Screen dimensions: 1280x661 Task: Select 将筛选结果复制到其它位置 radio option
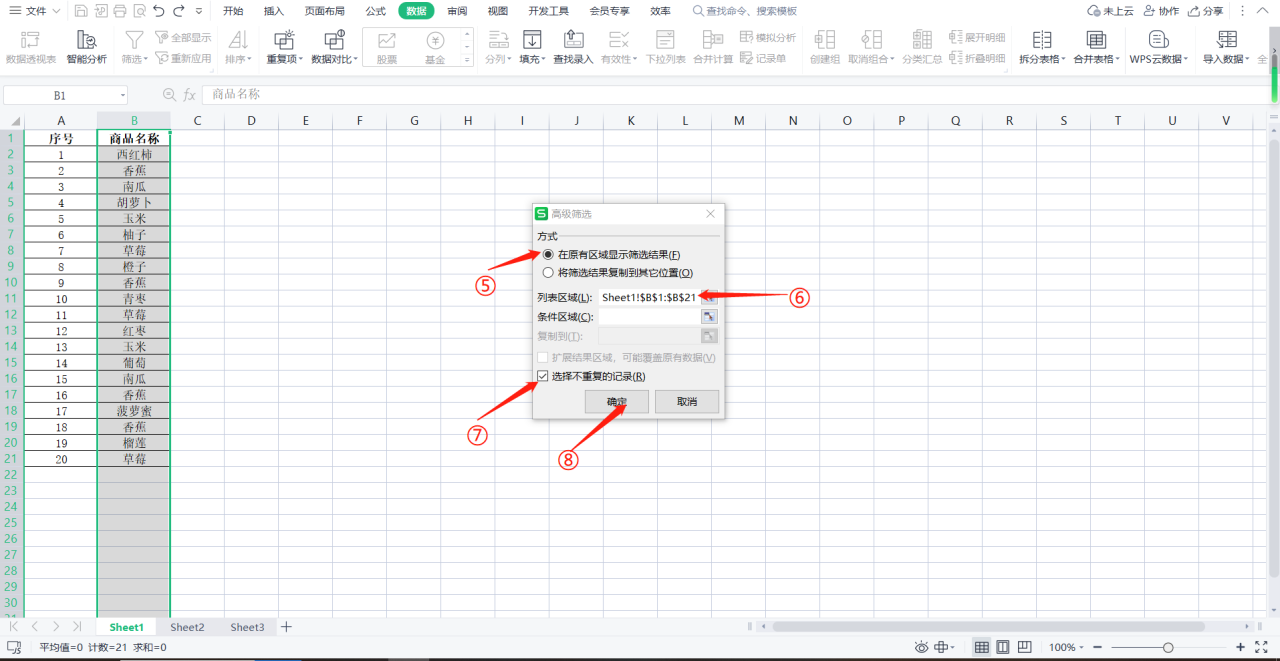point(547,273)
